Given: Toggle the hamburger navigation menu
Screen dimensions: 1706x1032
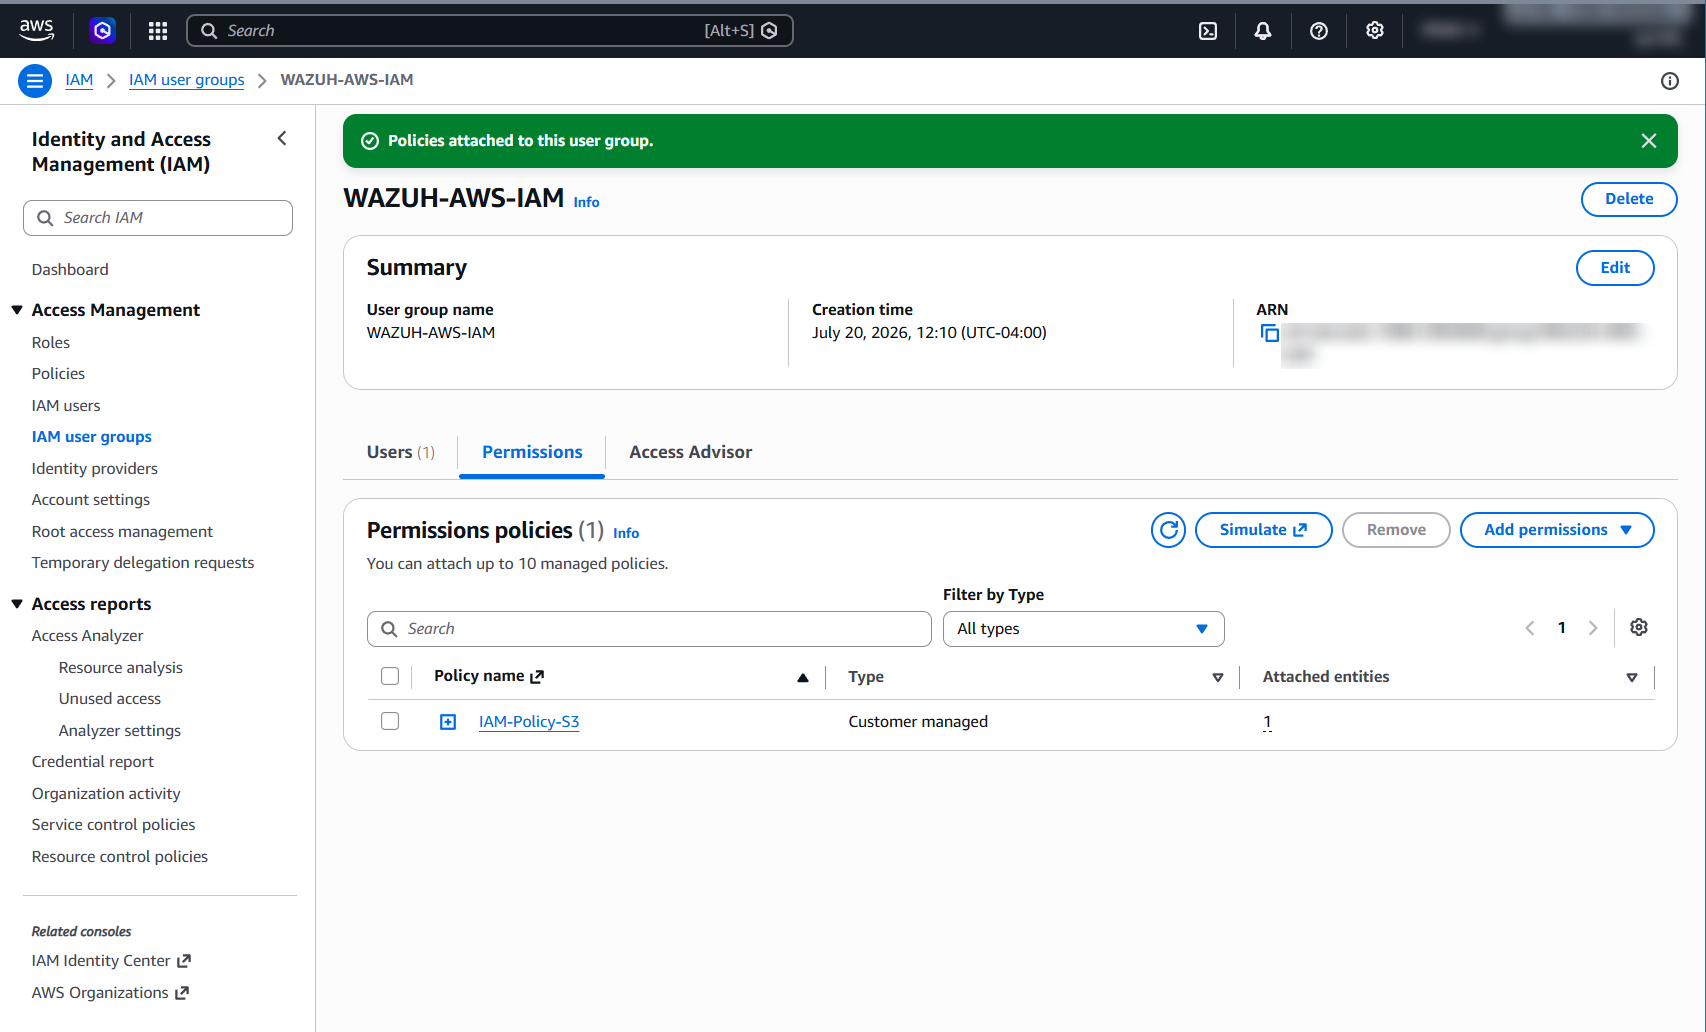Looking at the screenshot, I should tap(35, 80).
